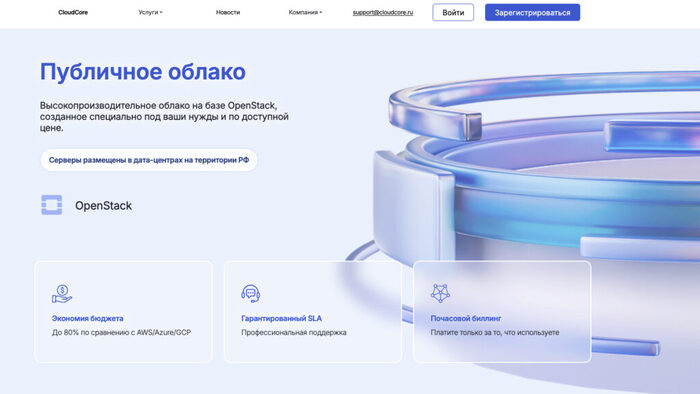Click the OpenStack logo icon
The height and width of the screenshot is (394, 700).
(x=52, y=205)
